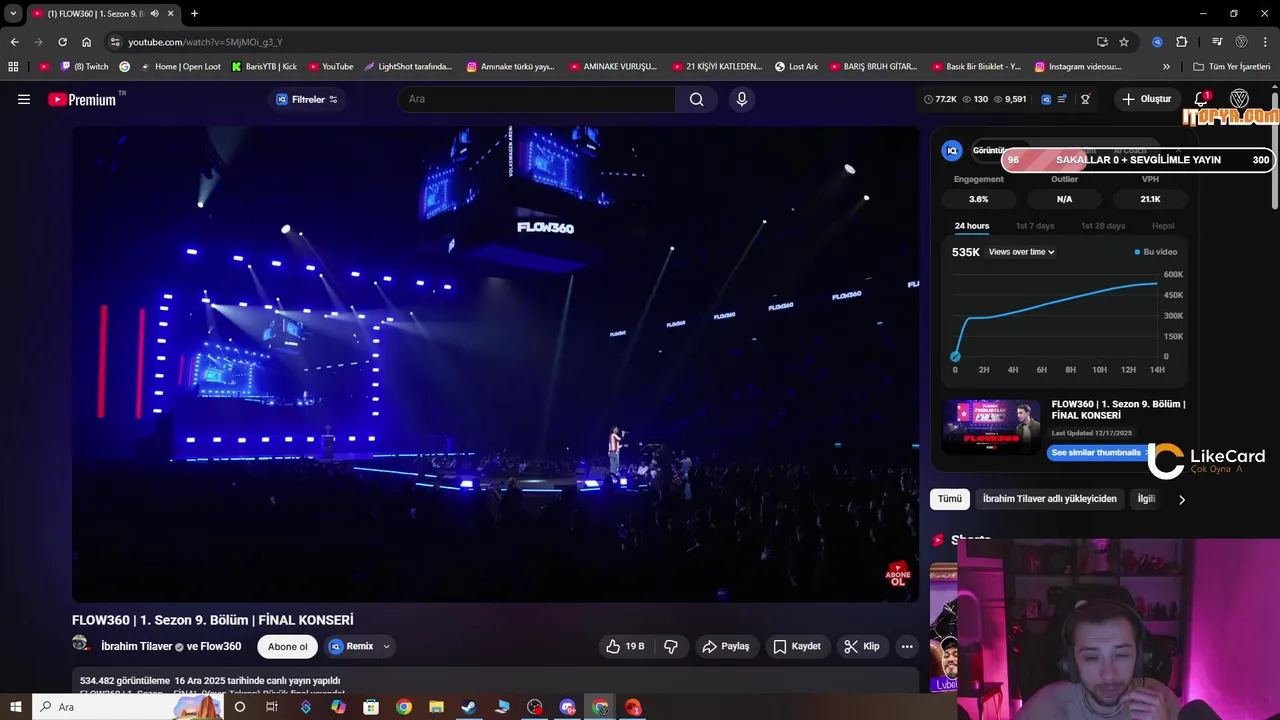Open vidIQ Filtreler dropdown
The height and width of the screenshot is (720, 1280).
pos(307,99)
